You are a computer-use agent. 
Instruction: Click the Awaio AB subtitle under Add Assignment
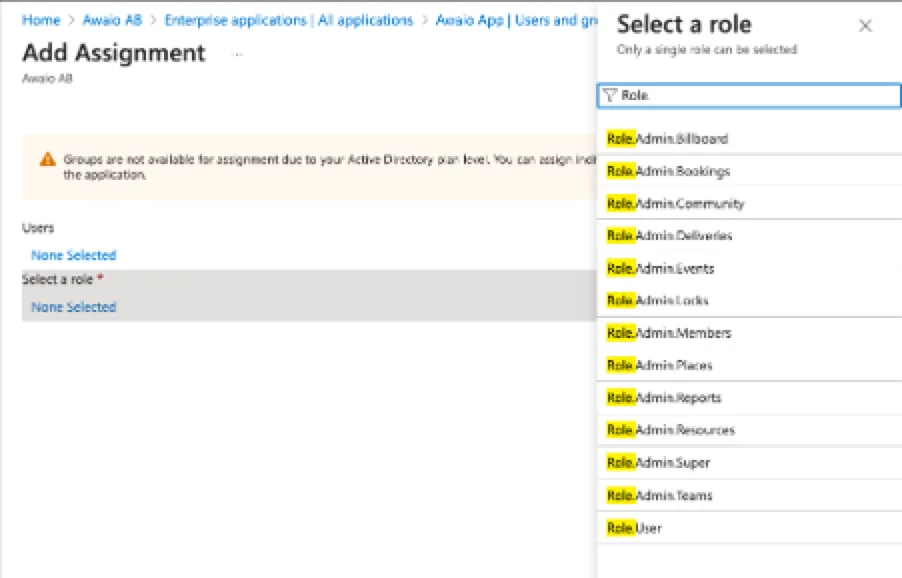click(47, 78)
